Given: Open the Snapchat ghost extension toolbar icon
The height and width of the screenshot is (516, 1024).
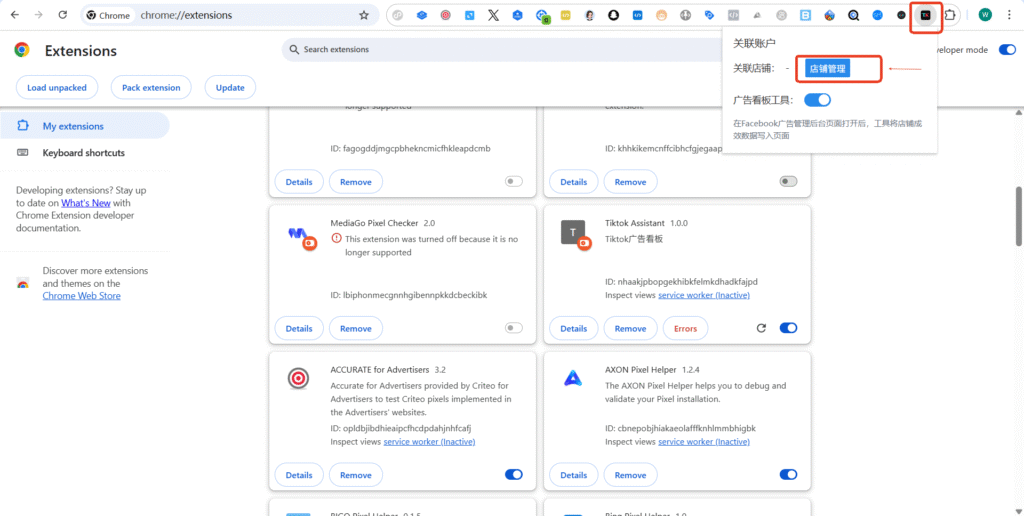Looking at the screenshot, I should point(613,15).
